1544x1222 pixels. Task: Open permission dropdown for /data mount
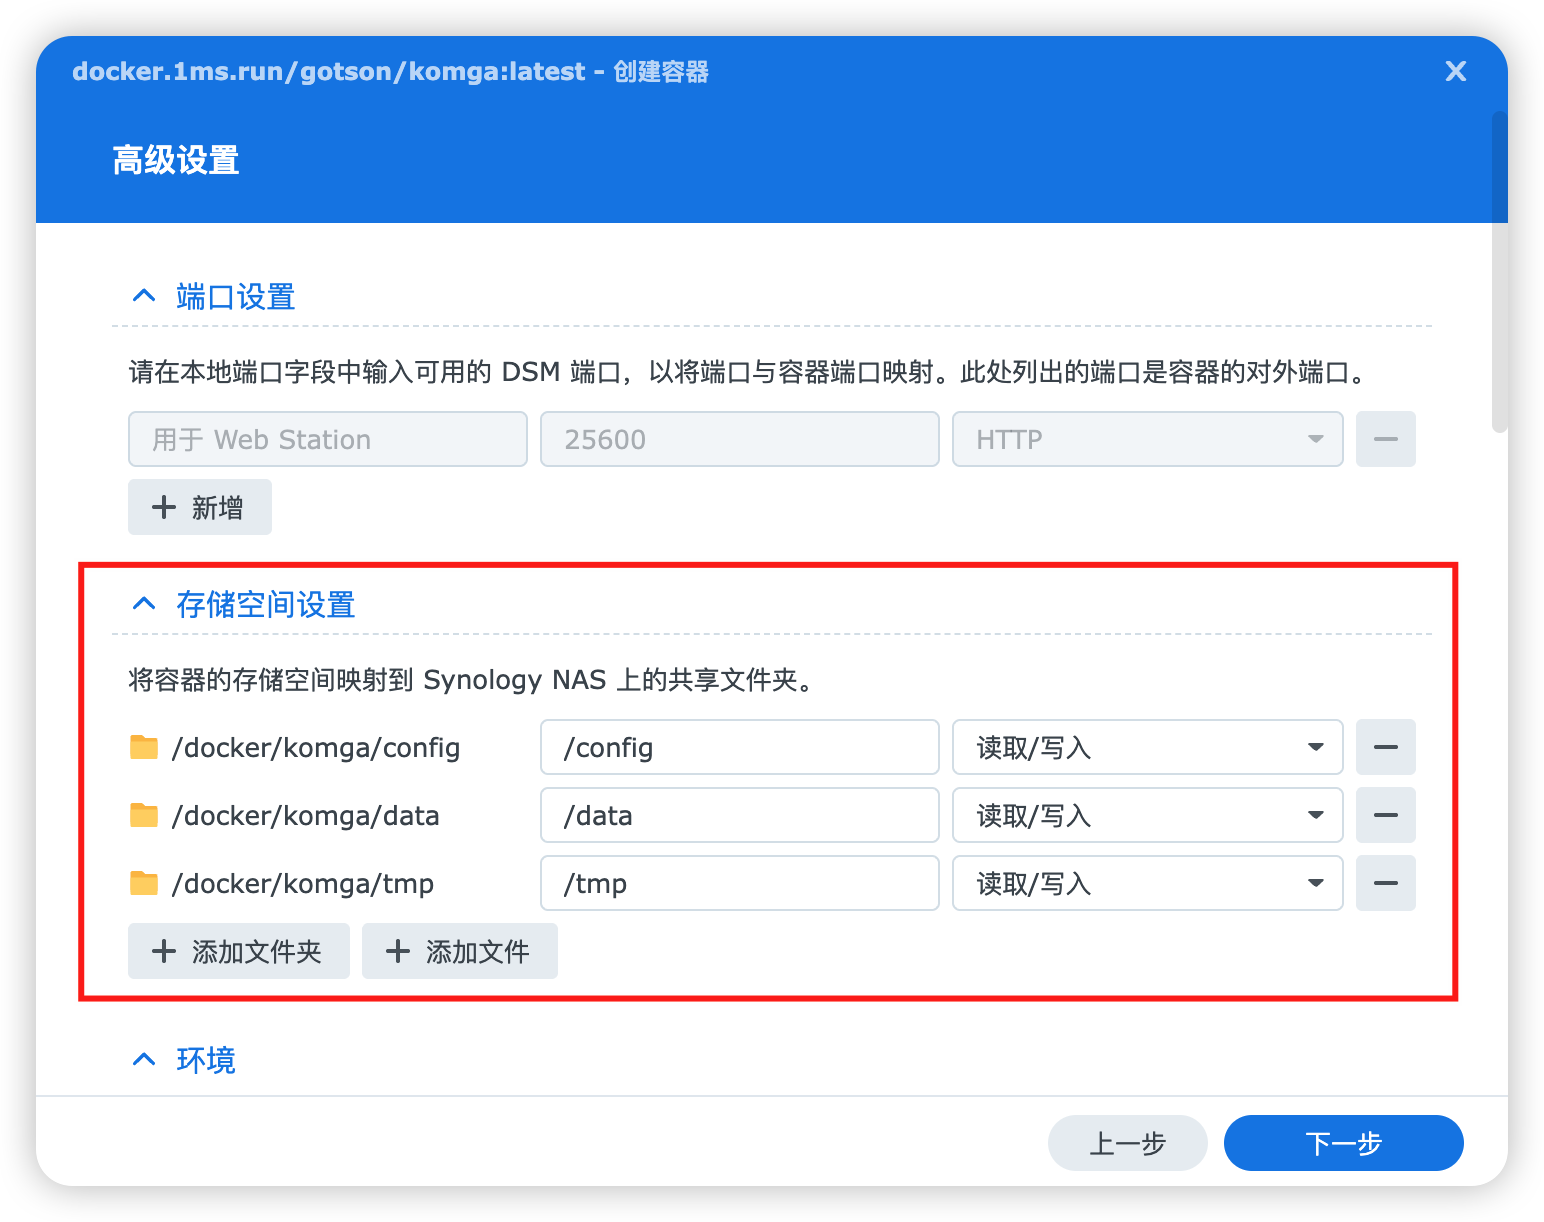click(1146, 815)
